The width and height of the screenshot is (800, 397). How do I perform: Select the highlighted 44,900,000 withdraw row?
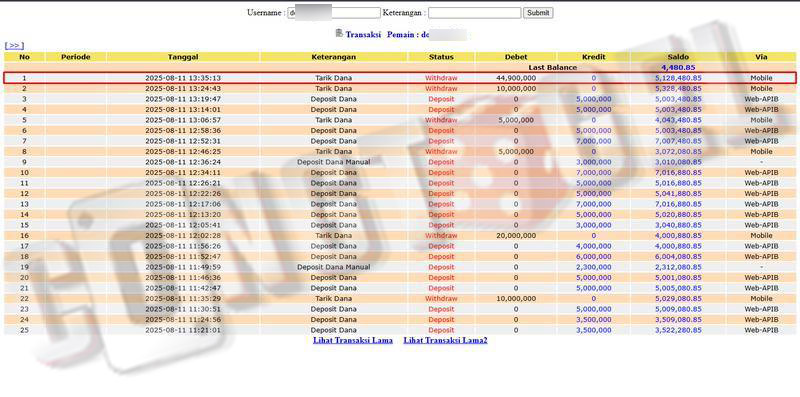point(400,78)
